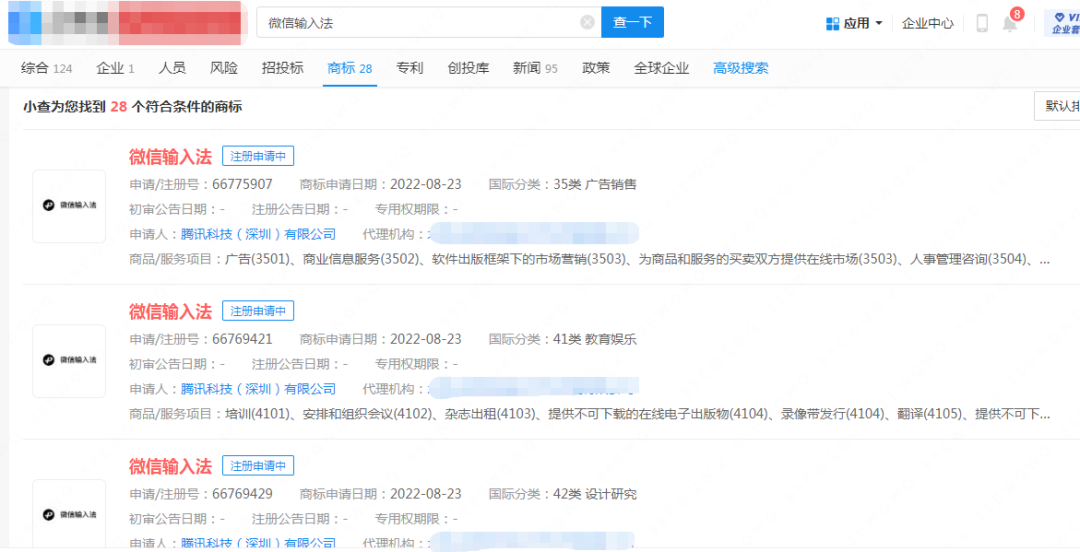Open applicant 腾讯科技 link in 66775907 entry
The image size is (1080, 552).
[x=258, y=234]
